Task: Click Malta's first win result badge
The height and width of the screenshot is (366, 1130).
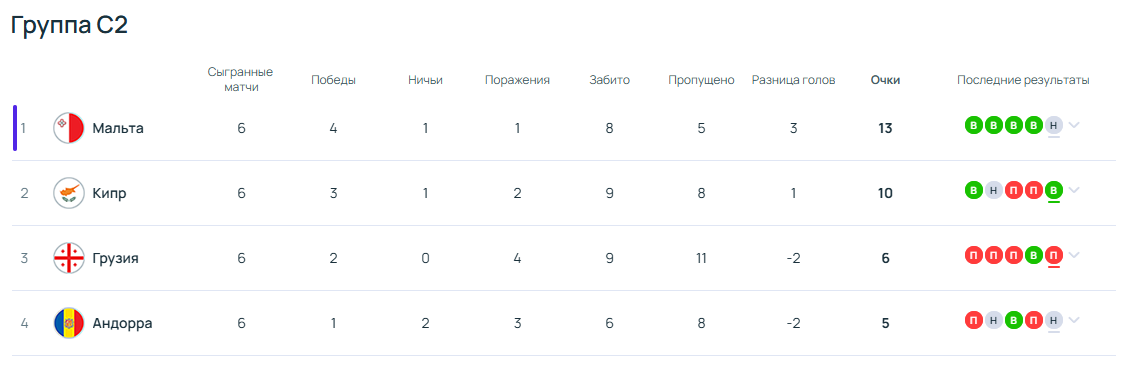Action: [973, 125]
